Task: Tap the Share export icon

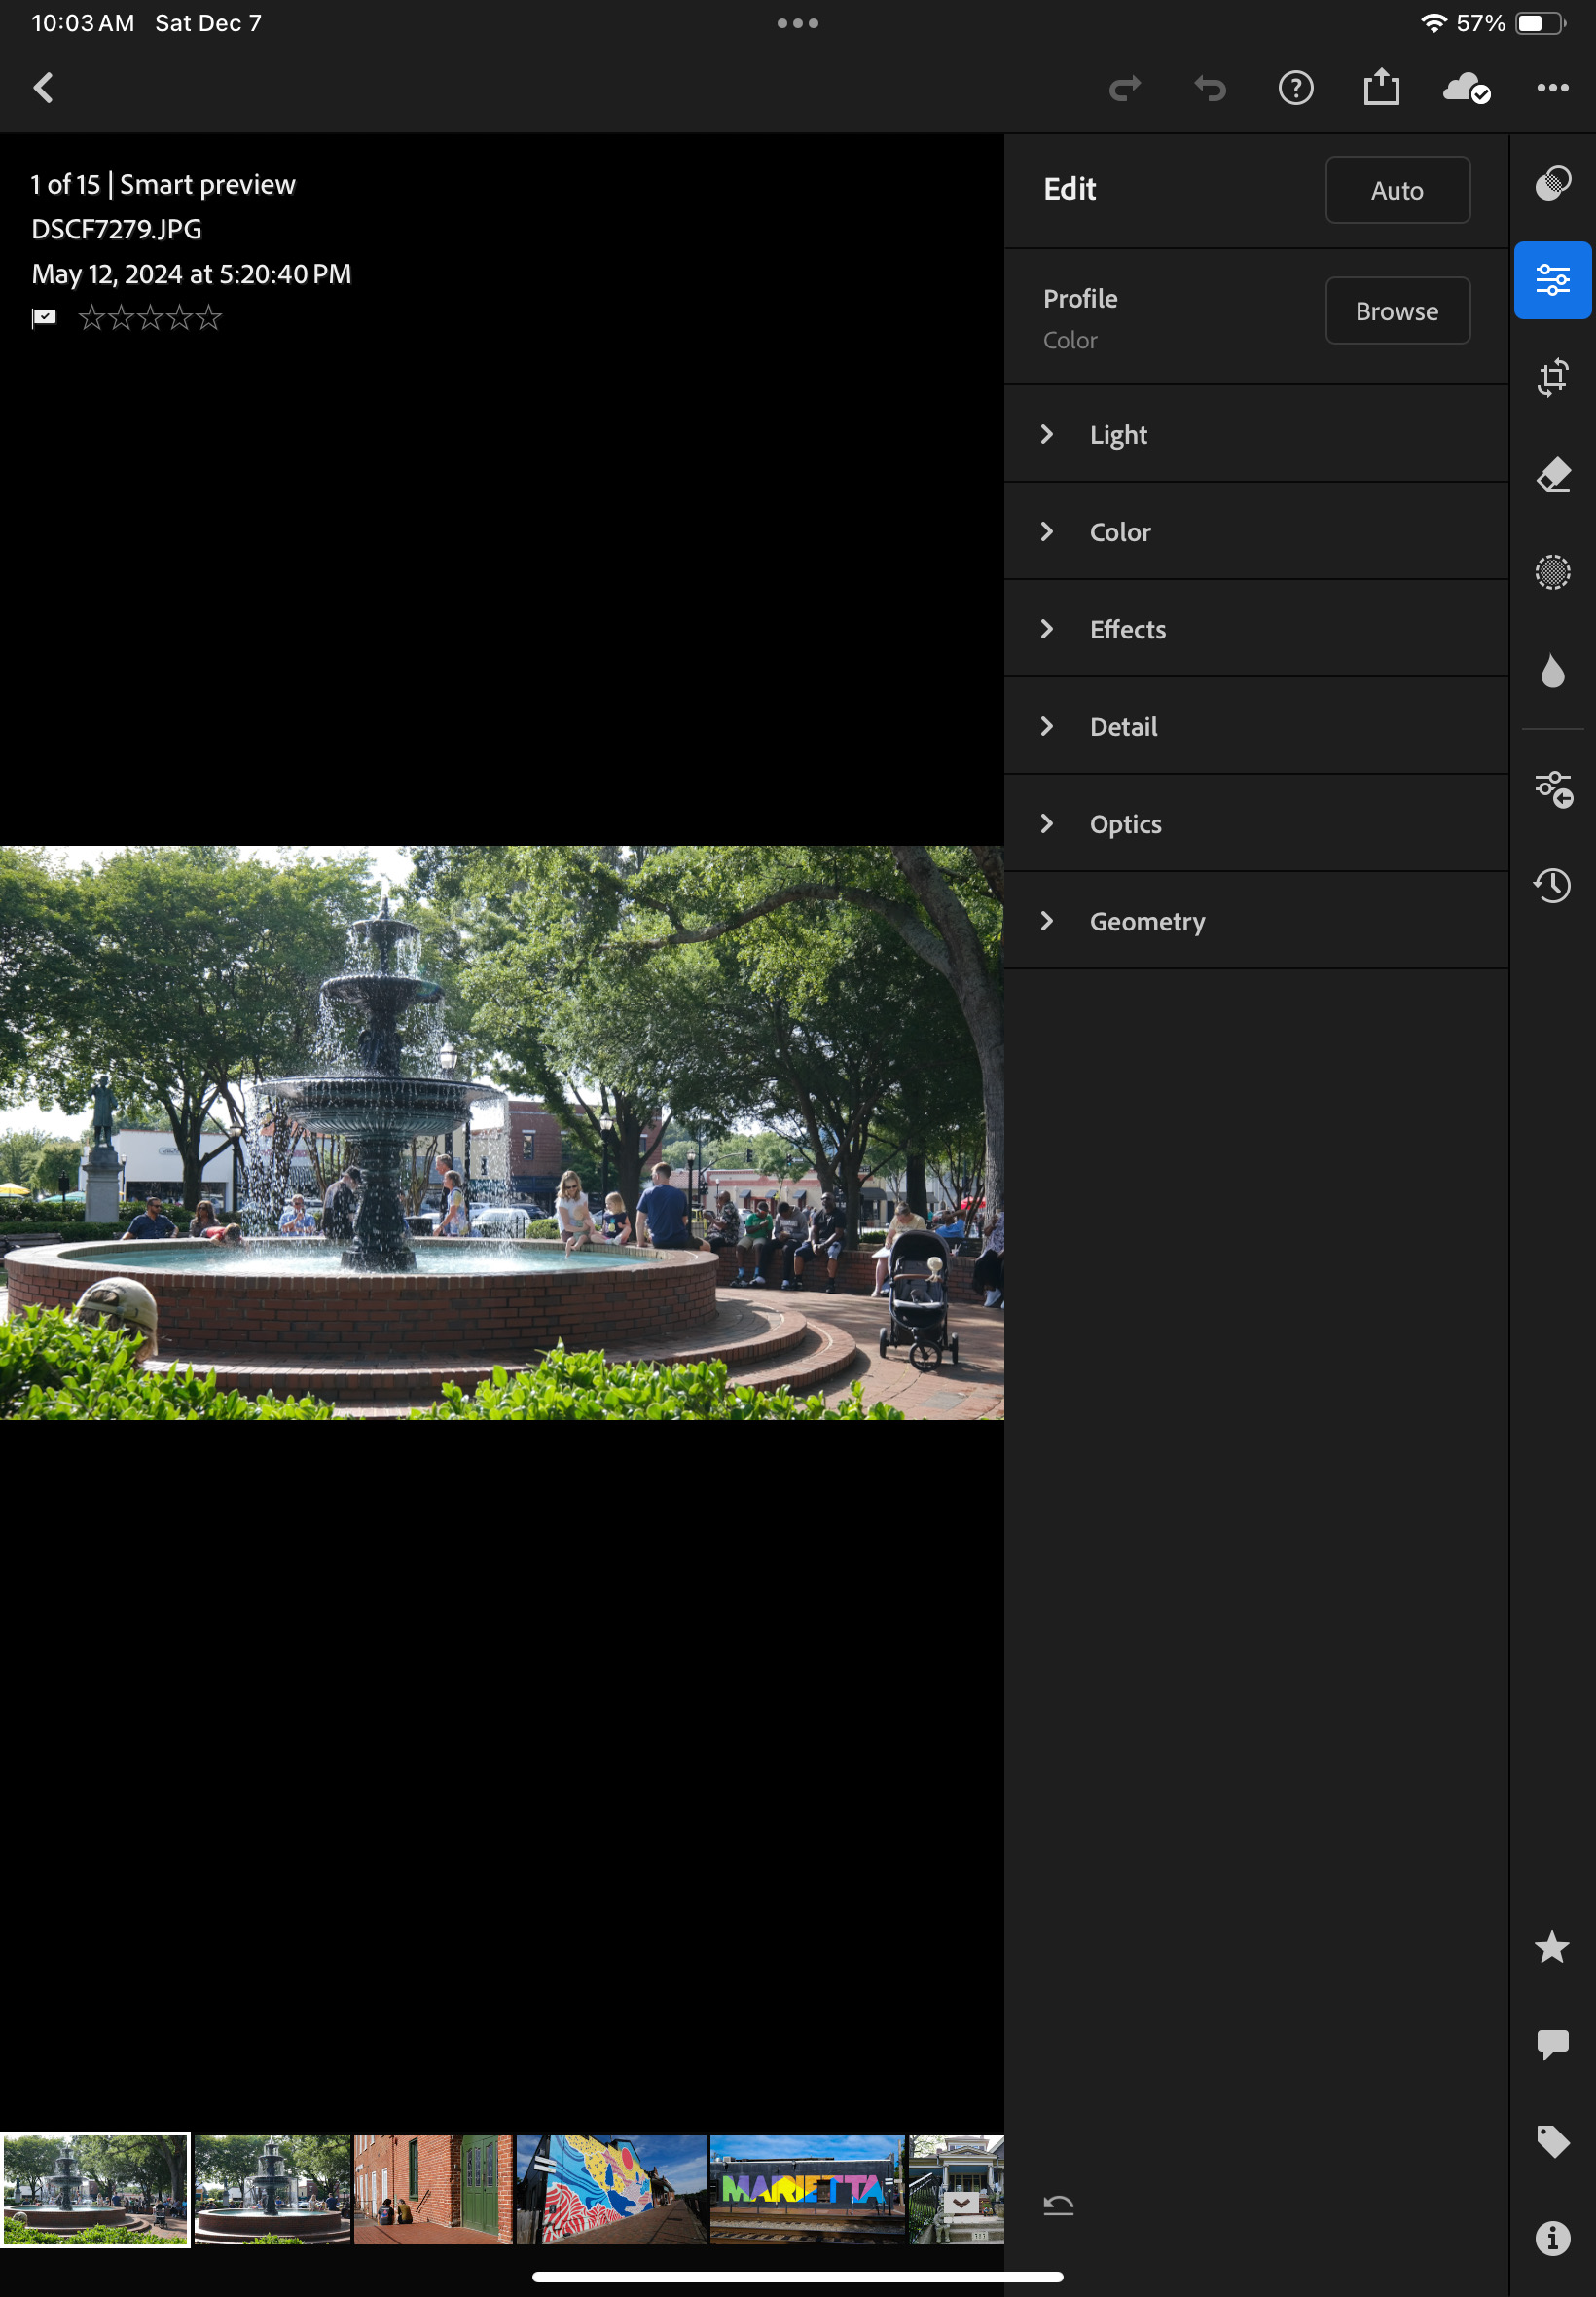Action: pyautogui.click(x=1380, y=88)
